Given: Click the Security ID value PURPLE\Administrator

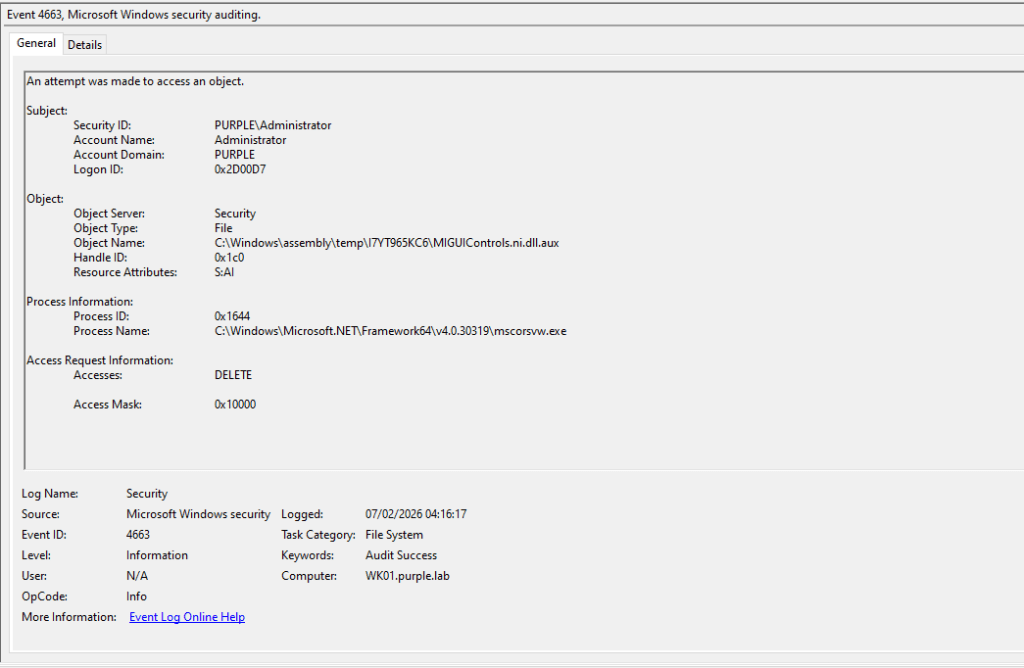Looking at the screenshot, I should pos(272,126).
